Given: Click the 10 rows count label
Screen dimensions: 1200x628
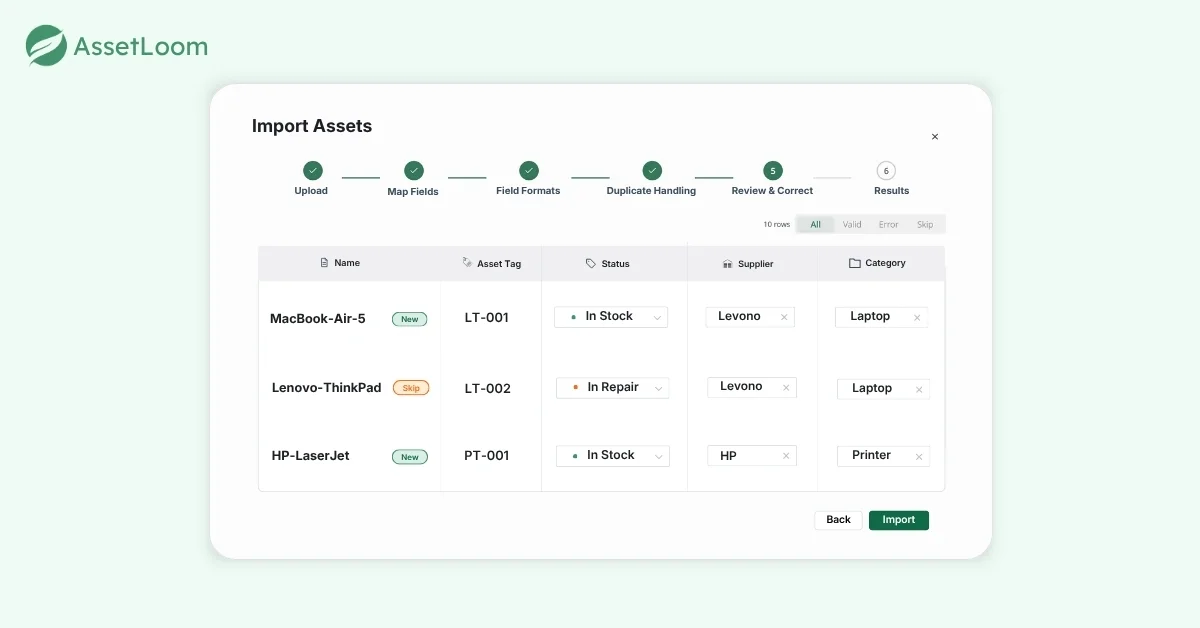Looking at the screenshot, I should click(777, 225).
